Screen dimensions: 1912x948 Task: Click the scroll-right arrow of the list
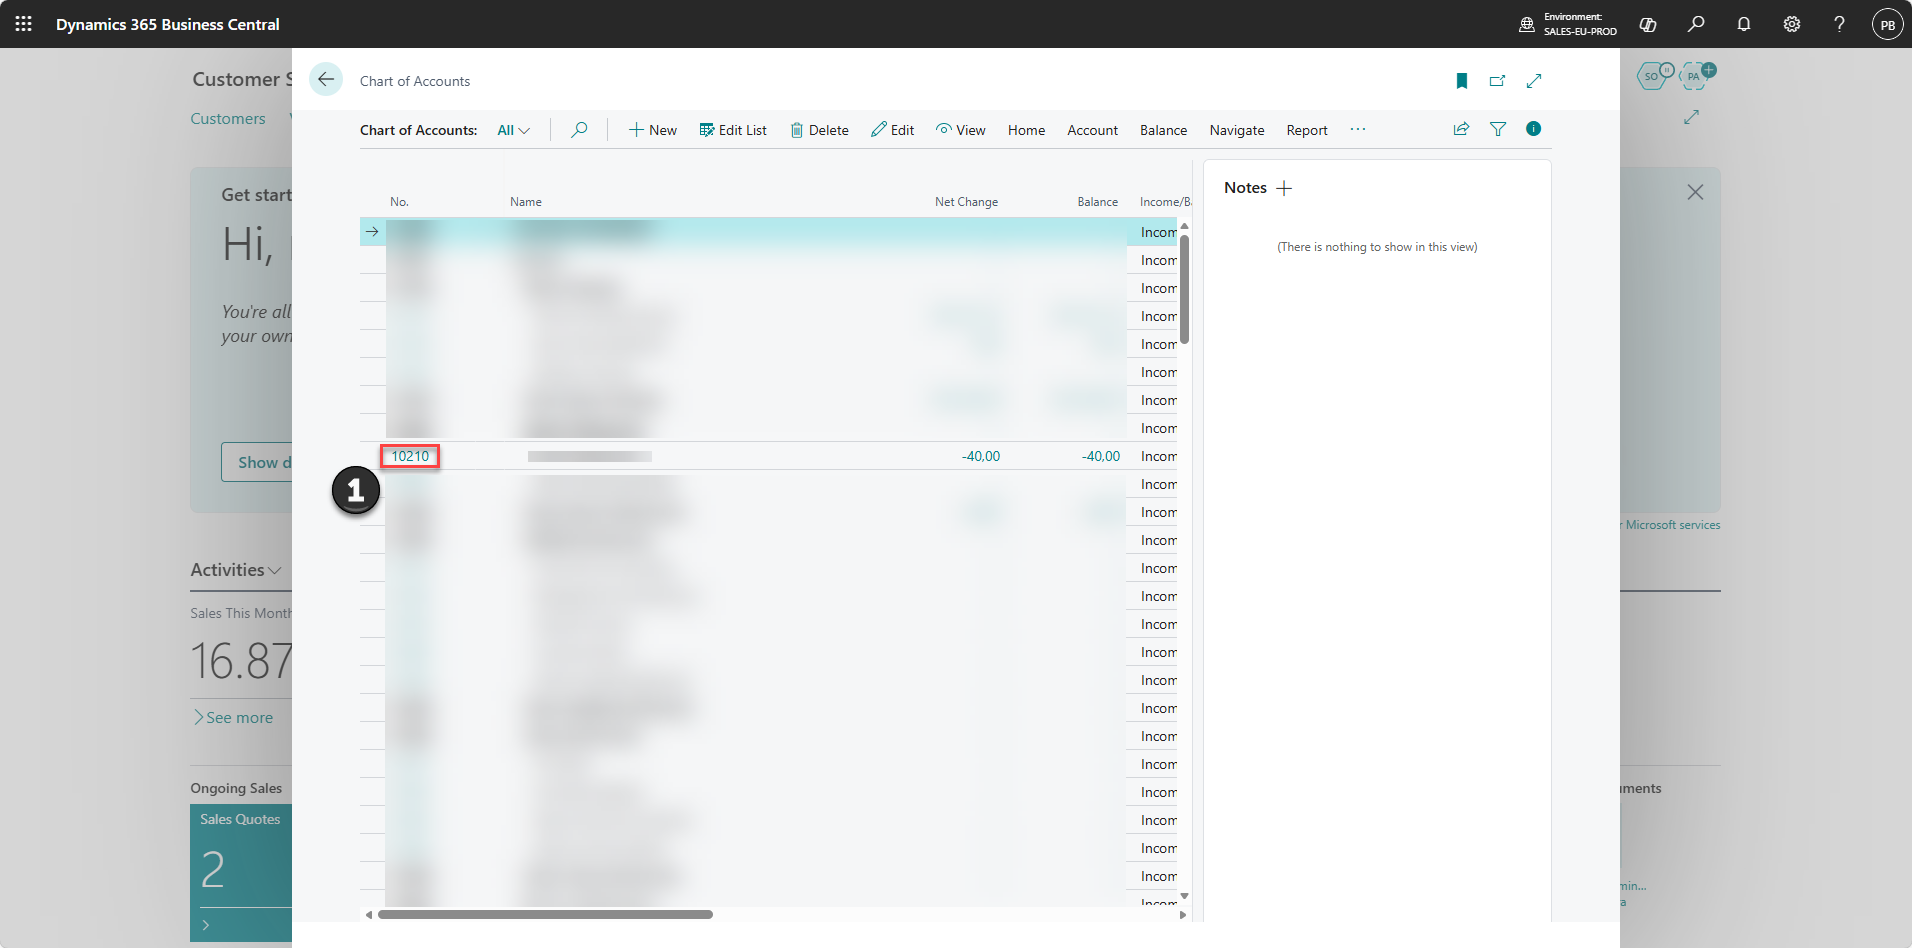click(1184, 914)
